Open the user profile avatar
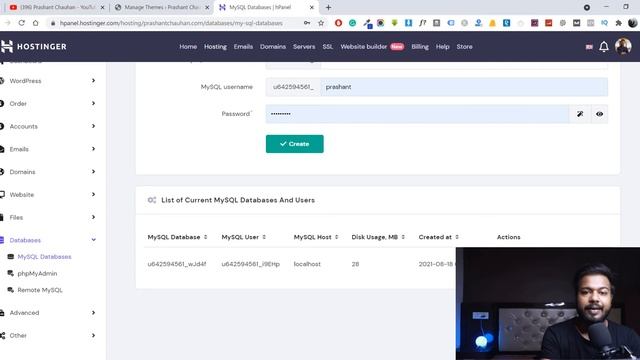 click(623, 47)
